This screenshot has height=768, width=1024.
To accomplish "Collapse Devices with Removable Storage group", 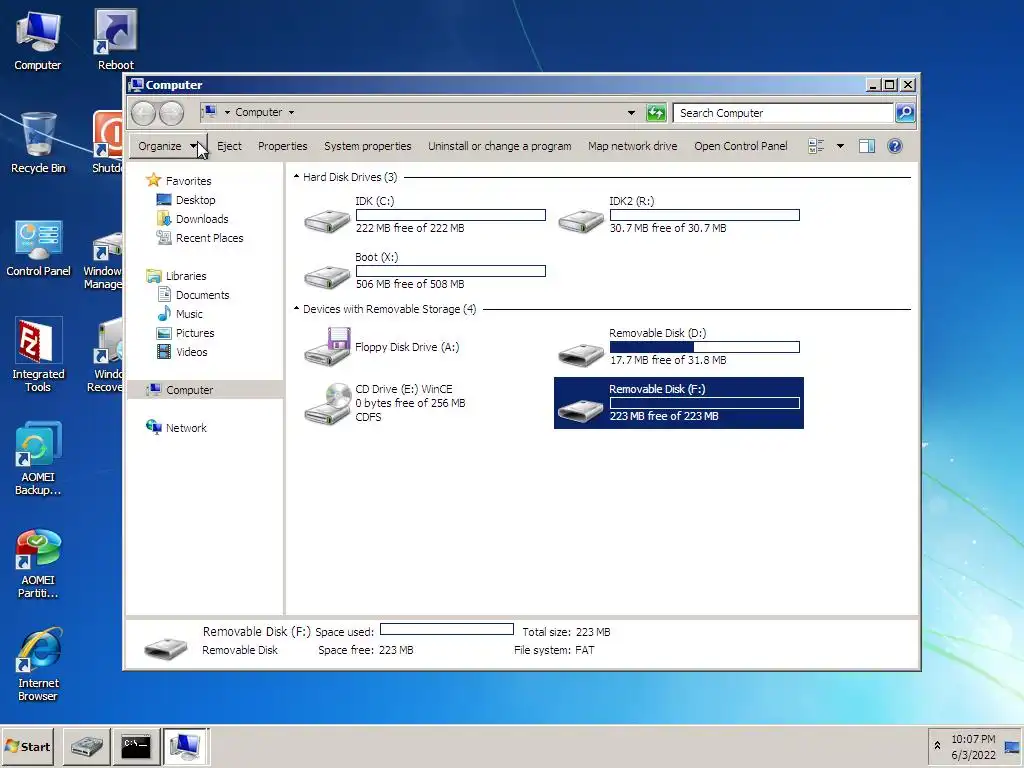I will tap(296, 308).
